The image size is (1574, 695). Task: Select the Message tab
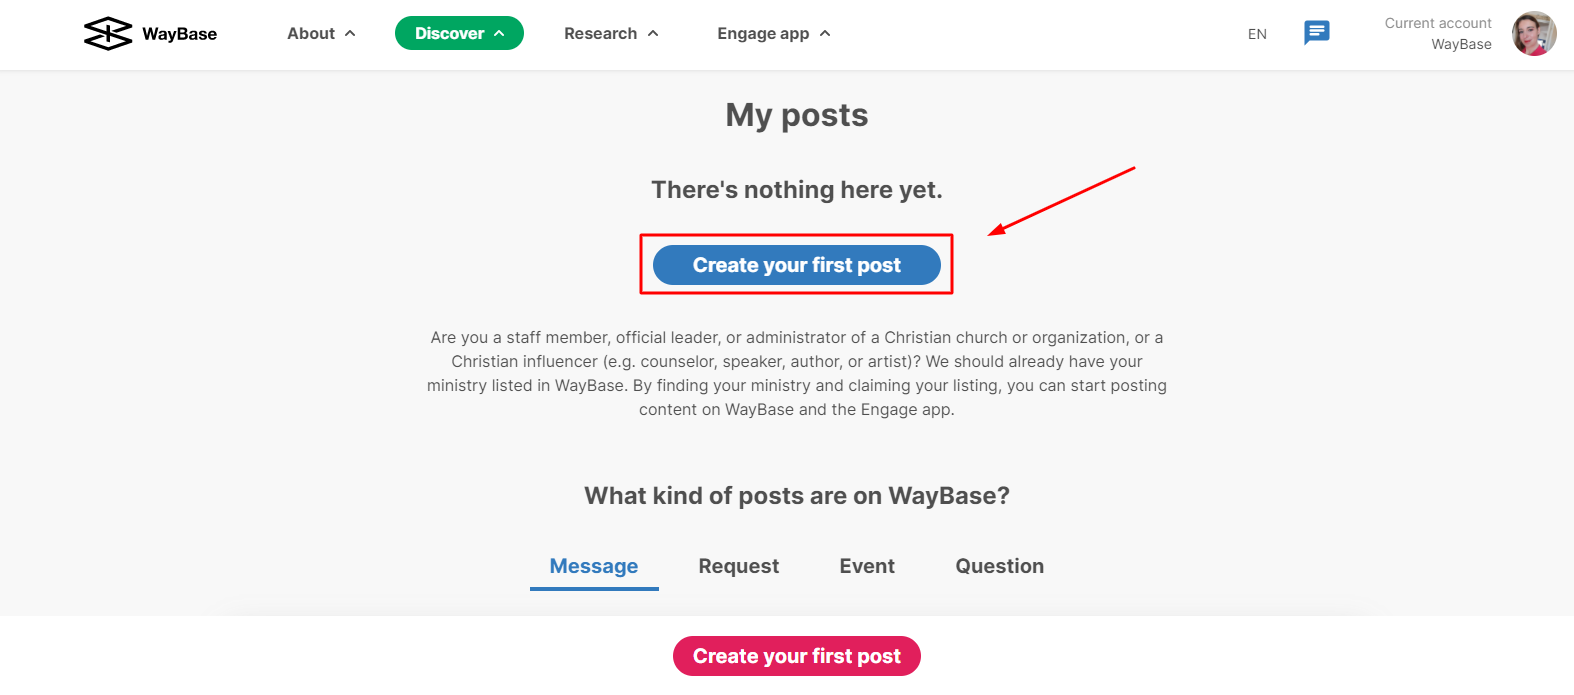point(594,566)
